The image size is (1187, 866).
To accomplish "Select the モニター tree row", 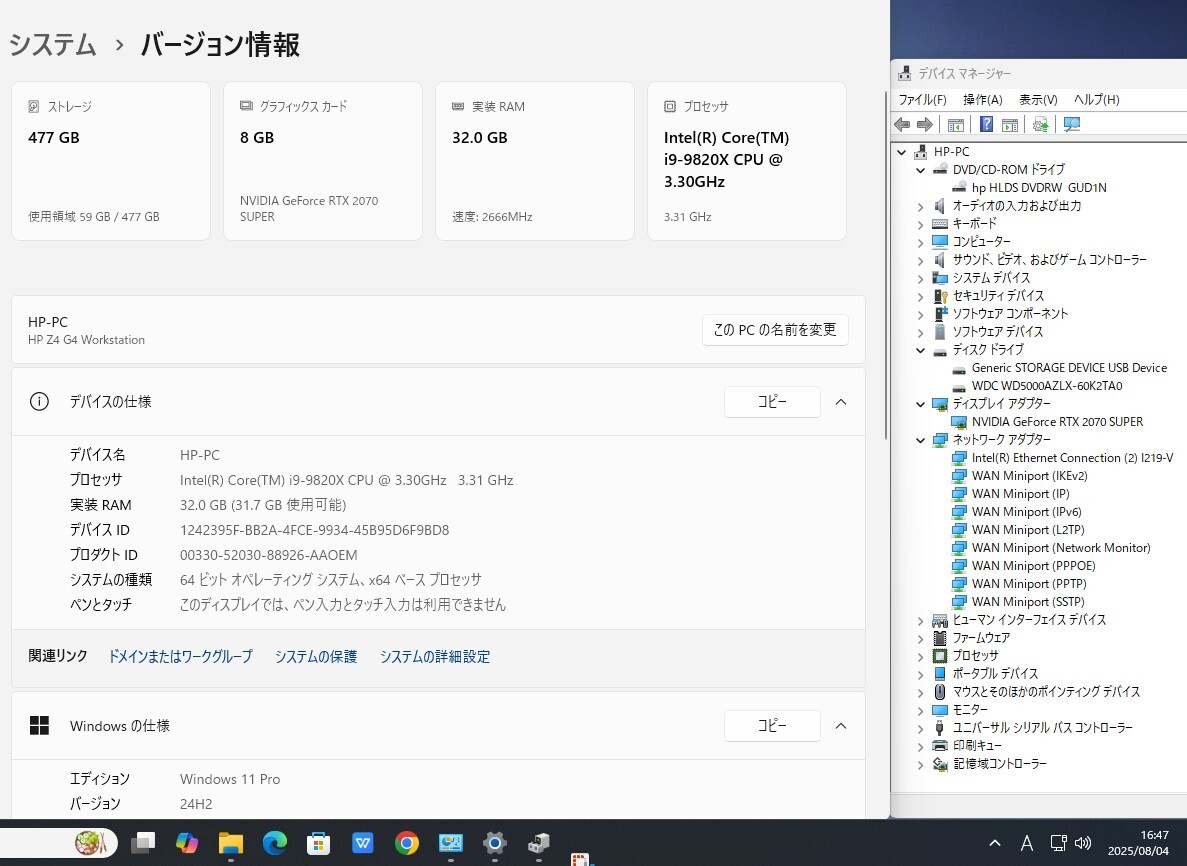I will (x=970, y=710).
